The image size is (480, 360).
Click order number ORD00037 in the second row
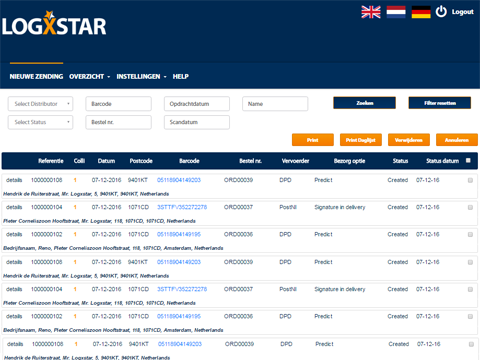(238, 207)
